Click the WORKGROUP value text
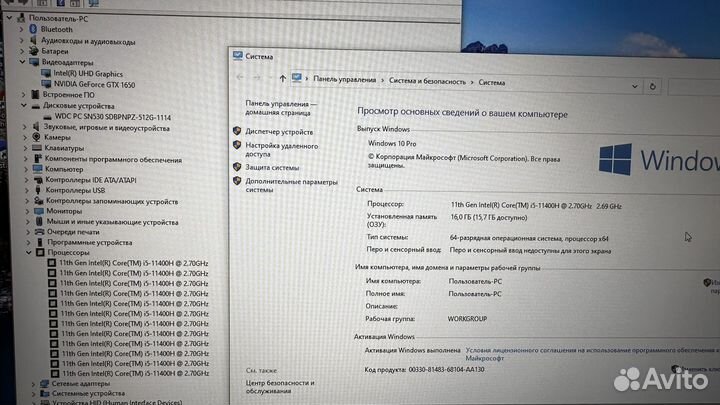The width and height of the screenshot is (720, 405). coord(467,319)
